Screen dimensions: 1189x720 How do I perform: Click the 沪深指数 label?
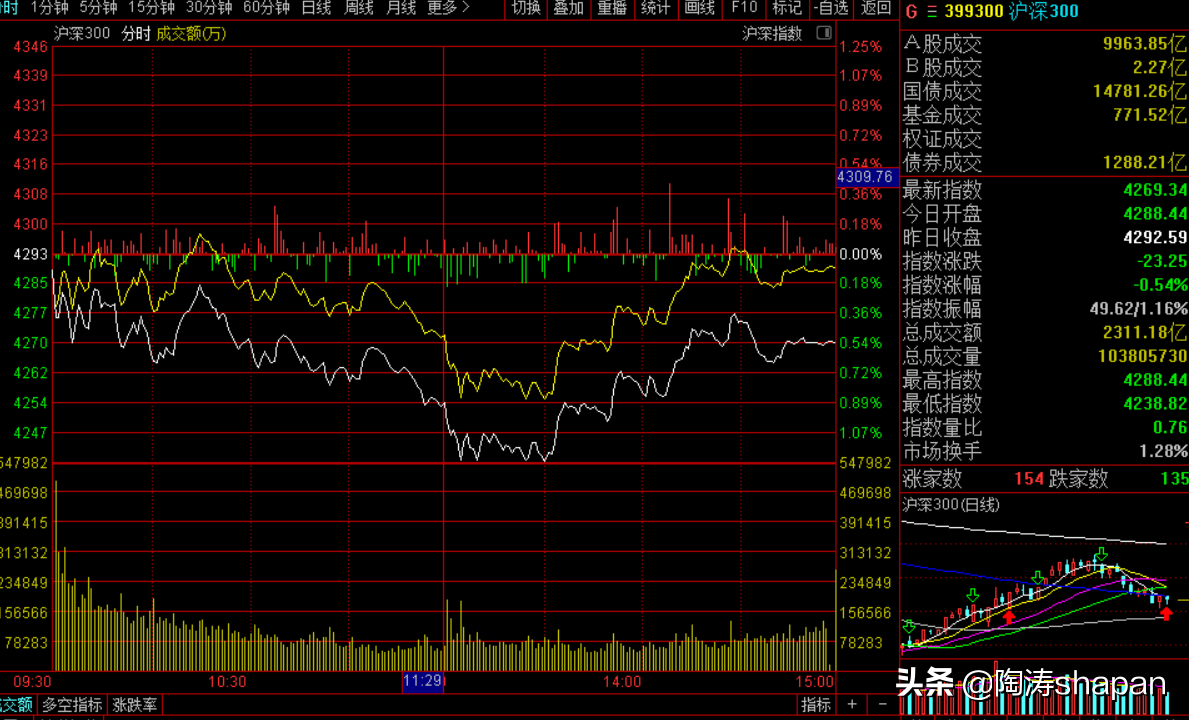click(x=772, y=33)
